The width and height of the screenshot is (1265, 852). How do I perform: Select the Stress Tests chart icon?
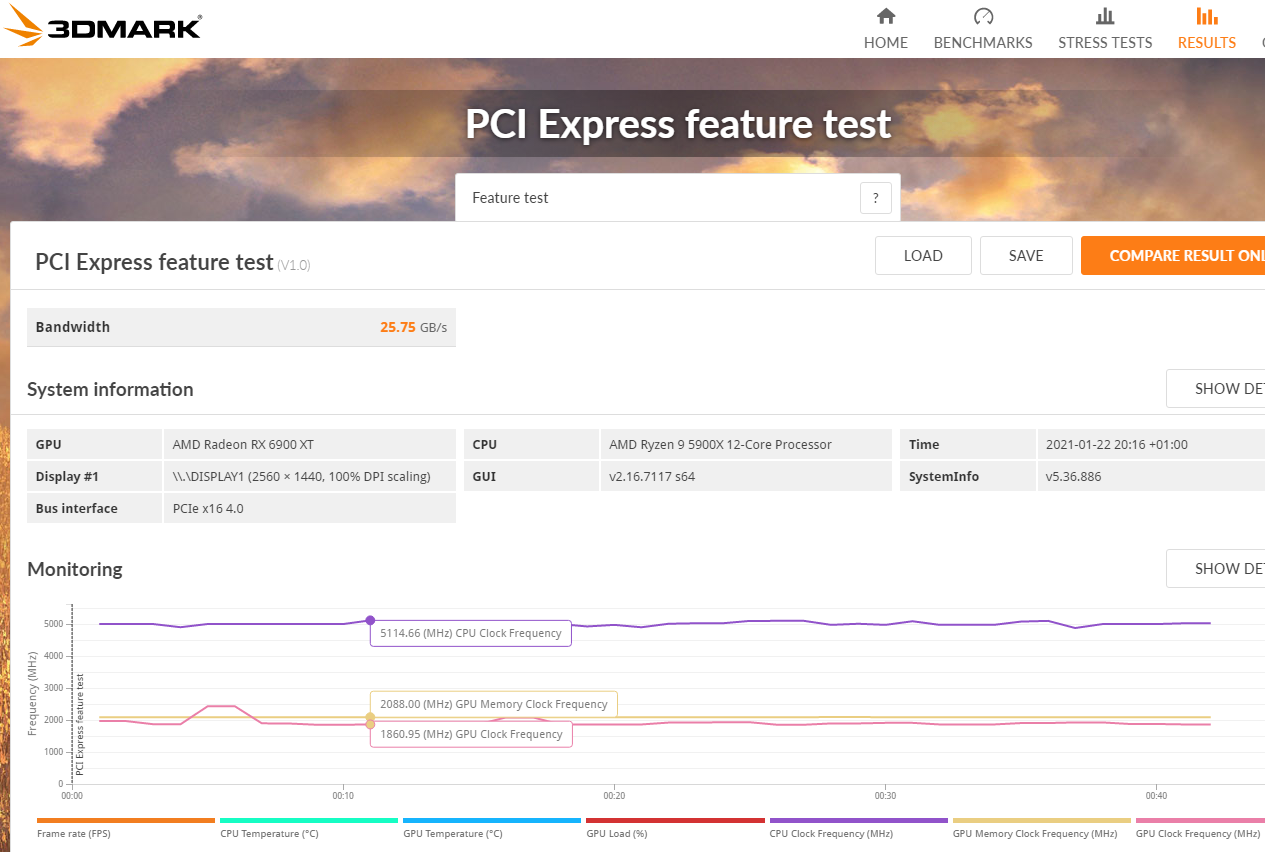1105,16
